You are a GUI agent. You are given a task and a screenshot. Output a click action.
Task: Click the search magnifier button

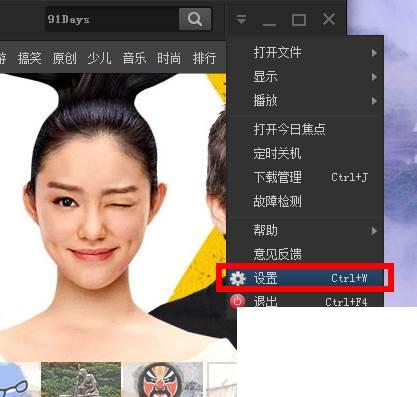(195, 19)
